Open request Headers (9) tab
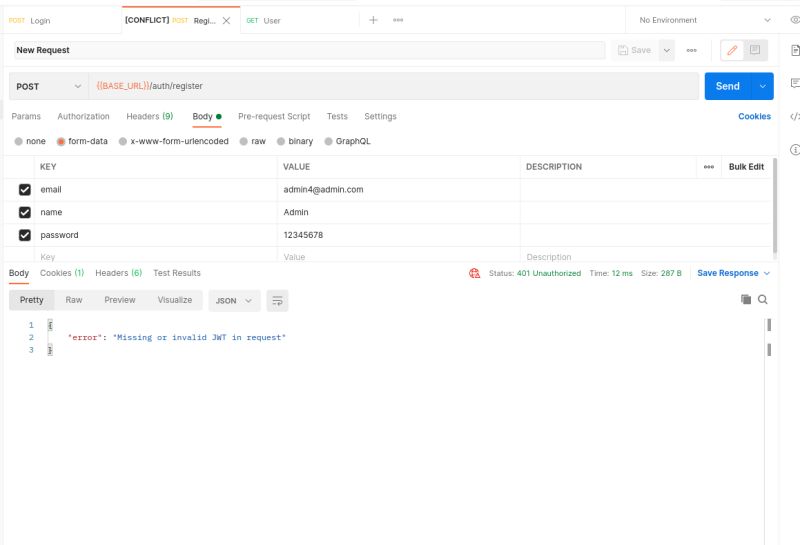 tap(149, 116)
